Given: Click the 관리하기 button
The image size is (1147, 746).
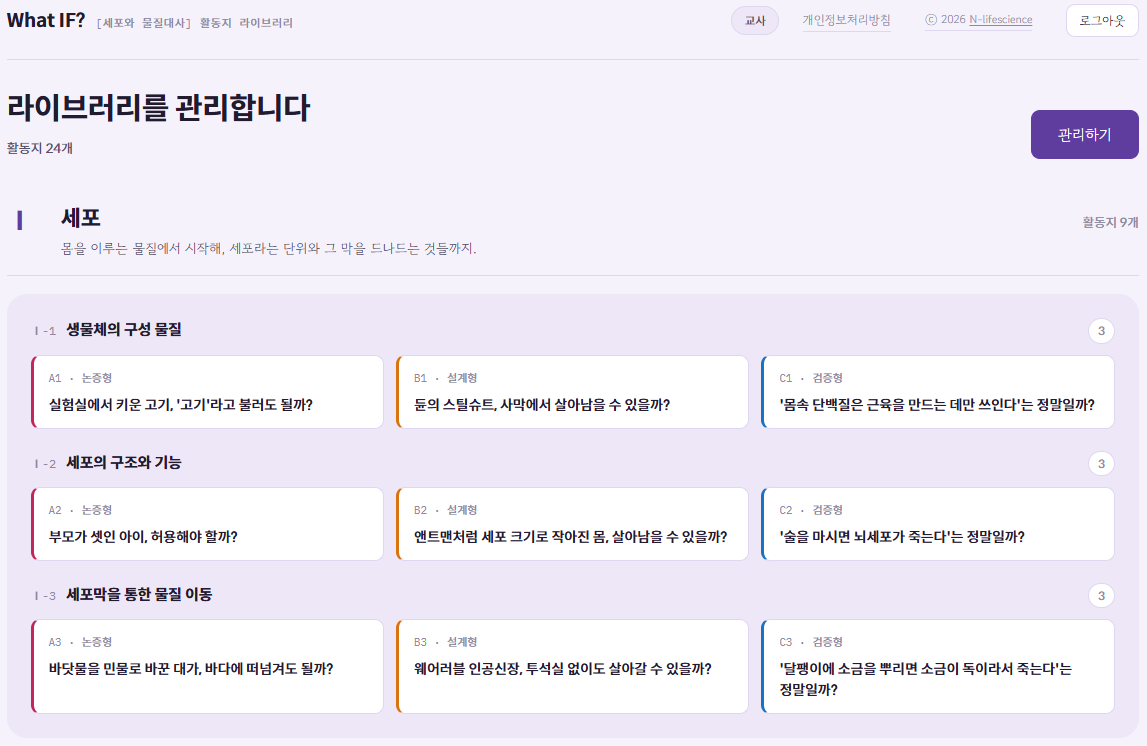Looking at the screenshot, I should pyautogui.click(x=1084, y=135).
